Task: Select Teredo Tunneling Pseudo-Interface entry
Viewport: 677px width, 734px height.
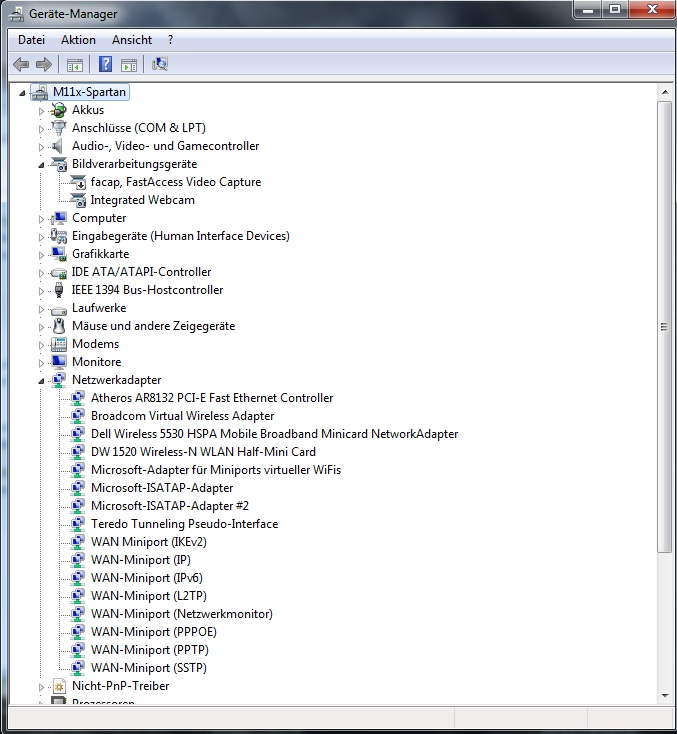Action: tap(184, 524)
